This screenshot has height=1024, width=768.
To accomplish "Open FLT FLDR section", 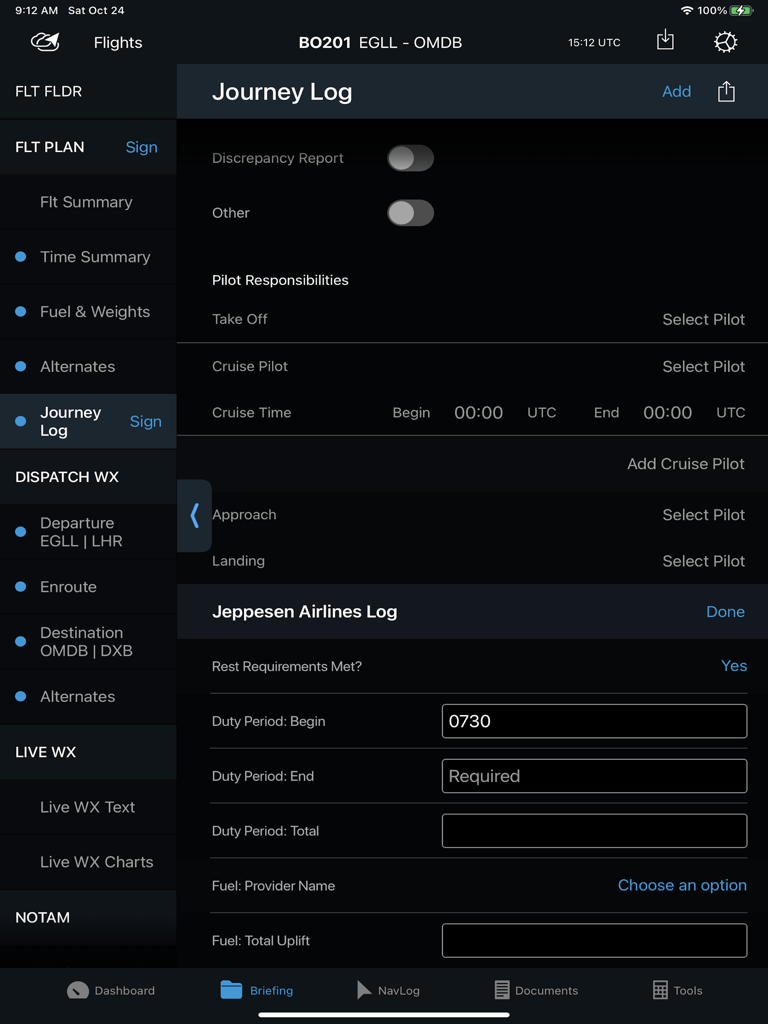I will tap(88, 91).
